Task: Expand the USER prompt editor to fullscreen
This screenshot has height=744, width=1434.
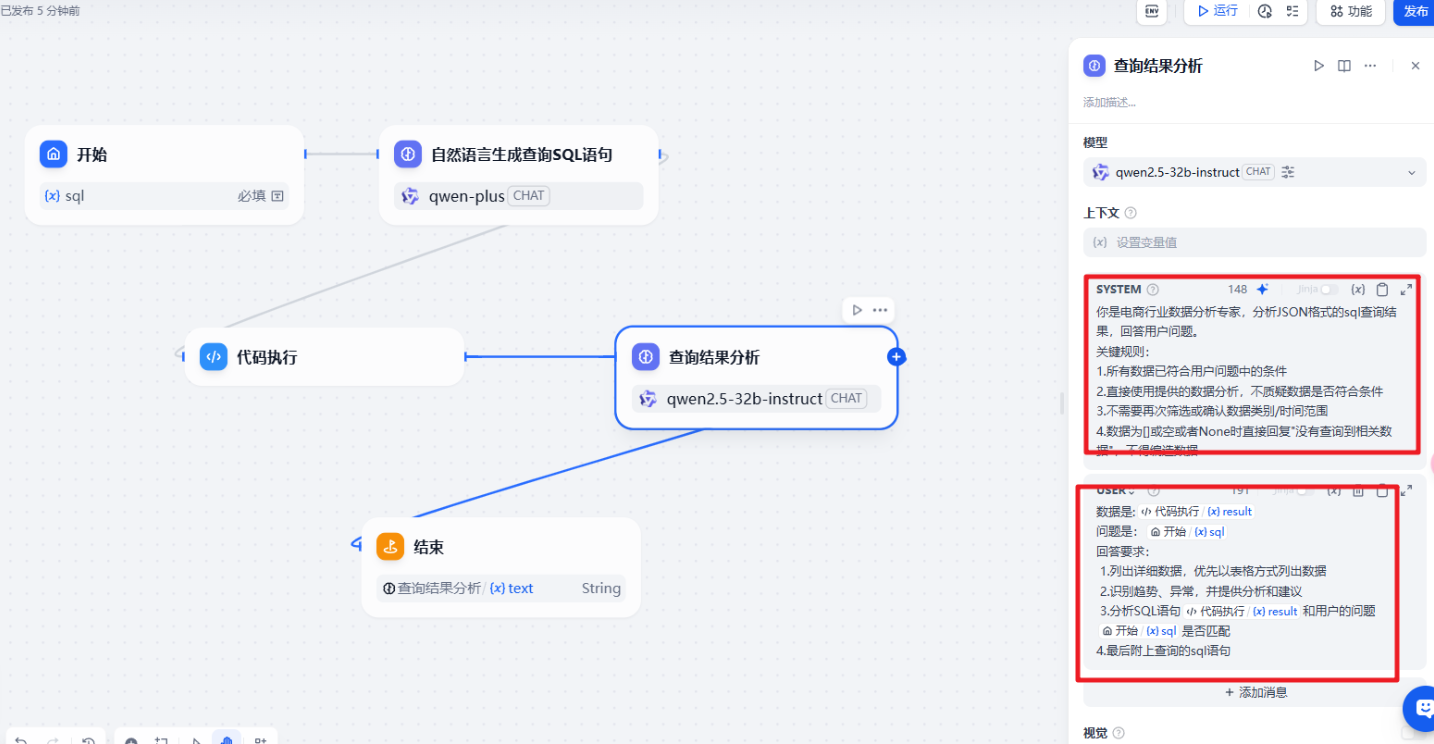Action: tap(1406, 490)
